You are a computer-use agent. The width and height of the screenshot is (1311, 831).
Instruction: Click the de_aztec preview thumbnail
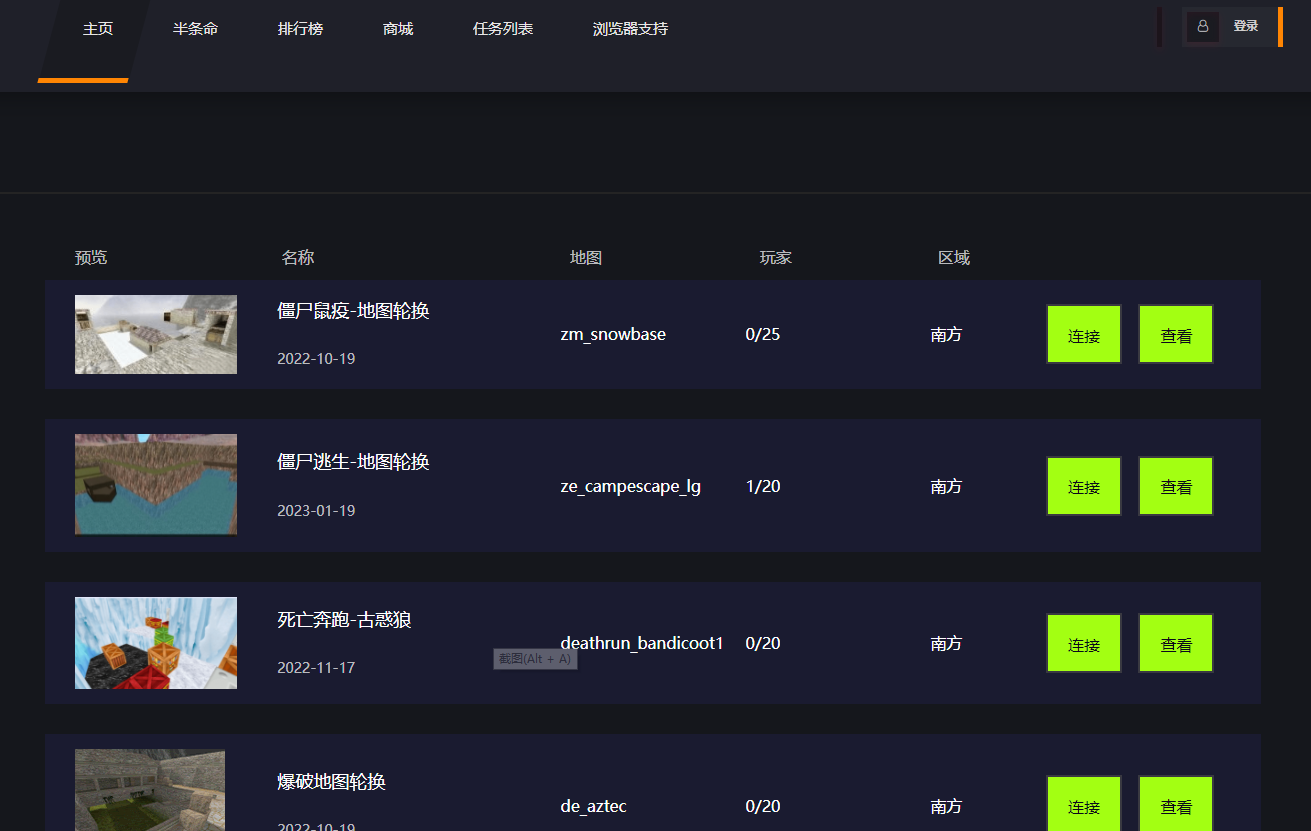click(150, 790)
